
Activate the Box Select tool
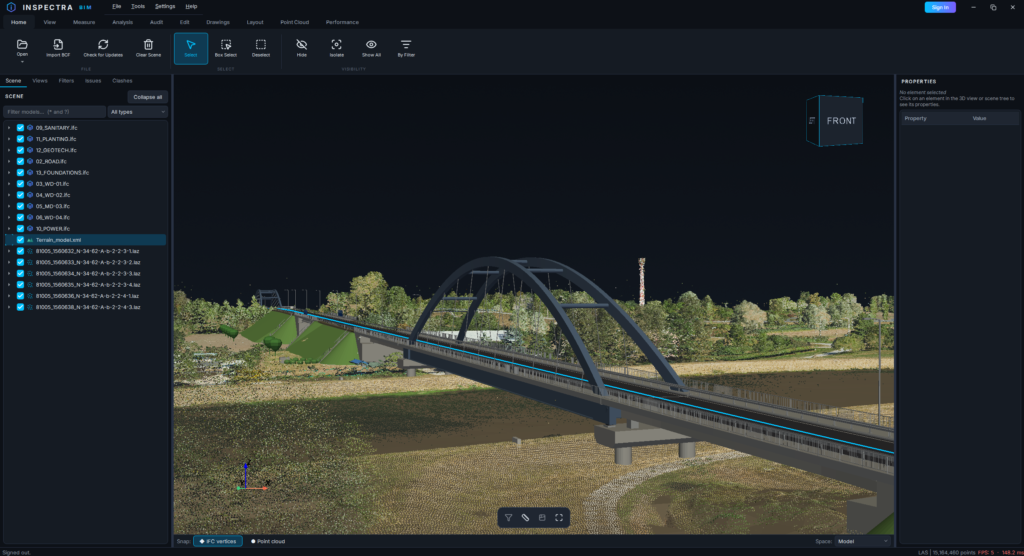(x=226, y=48)
